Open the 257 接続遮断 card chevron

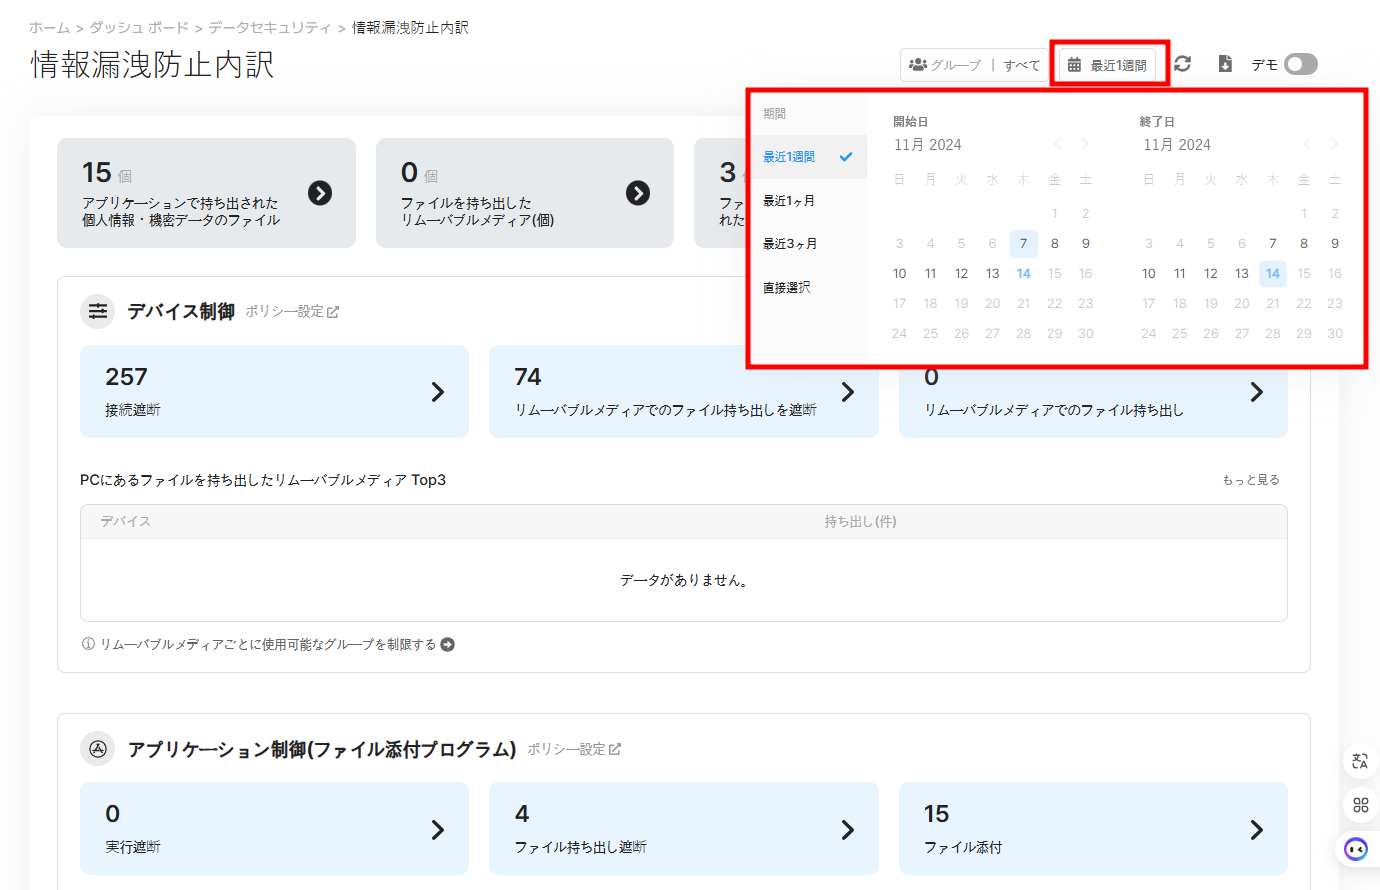tap(437, 392)
